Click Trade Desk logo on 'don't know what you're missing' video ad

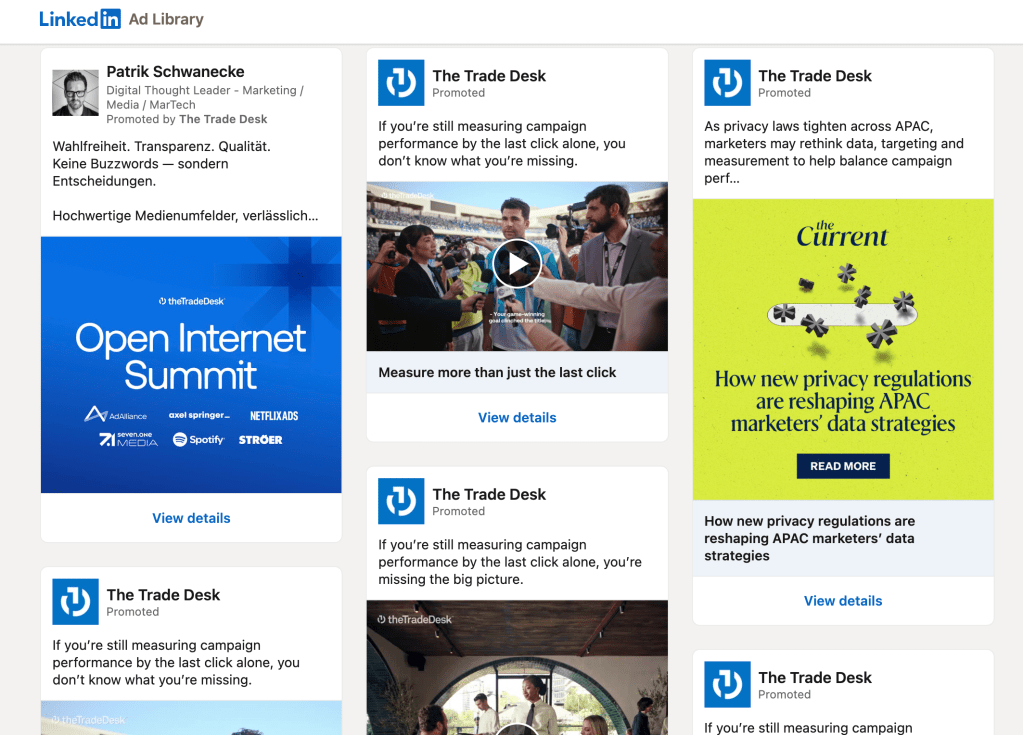(x=401, y=83)
